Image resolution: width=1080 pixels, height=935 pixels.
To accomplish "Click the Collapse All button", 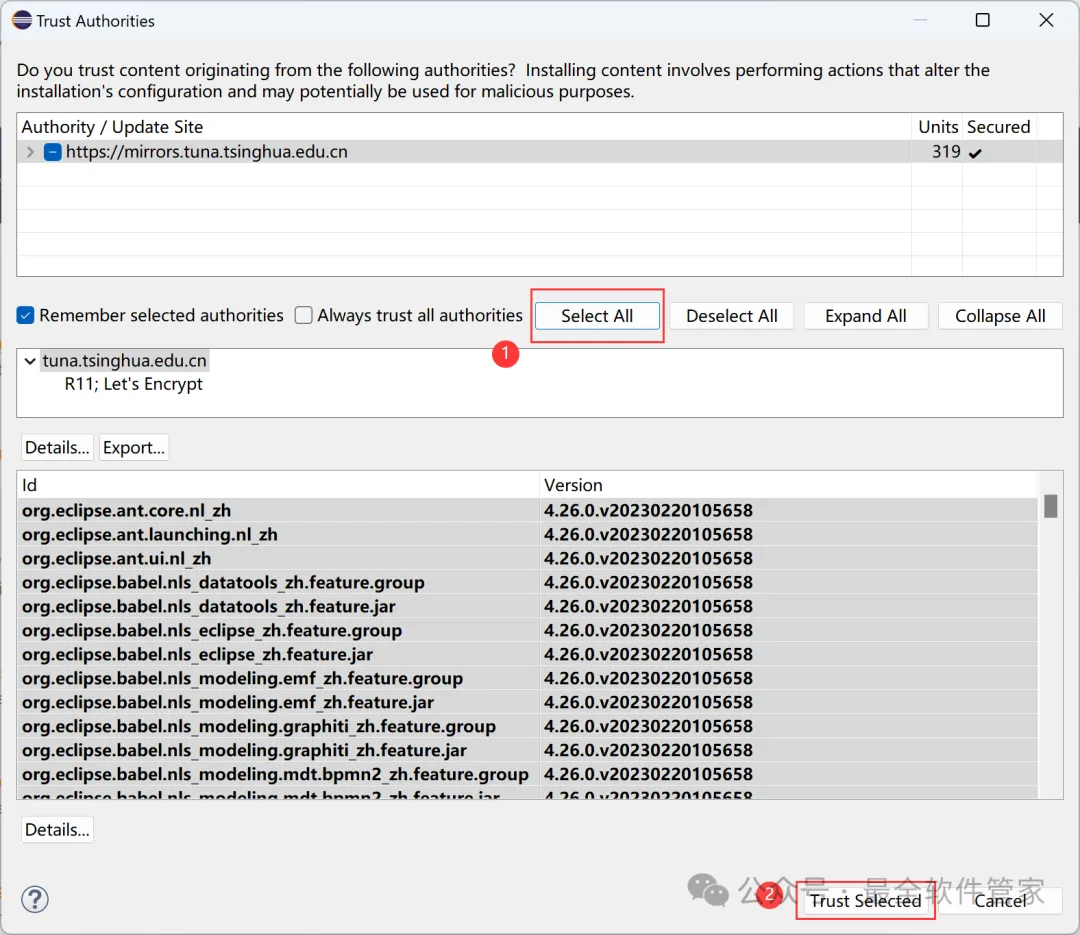I will [999, 316].
